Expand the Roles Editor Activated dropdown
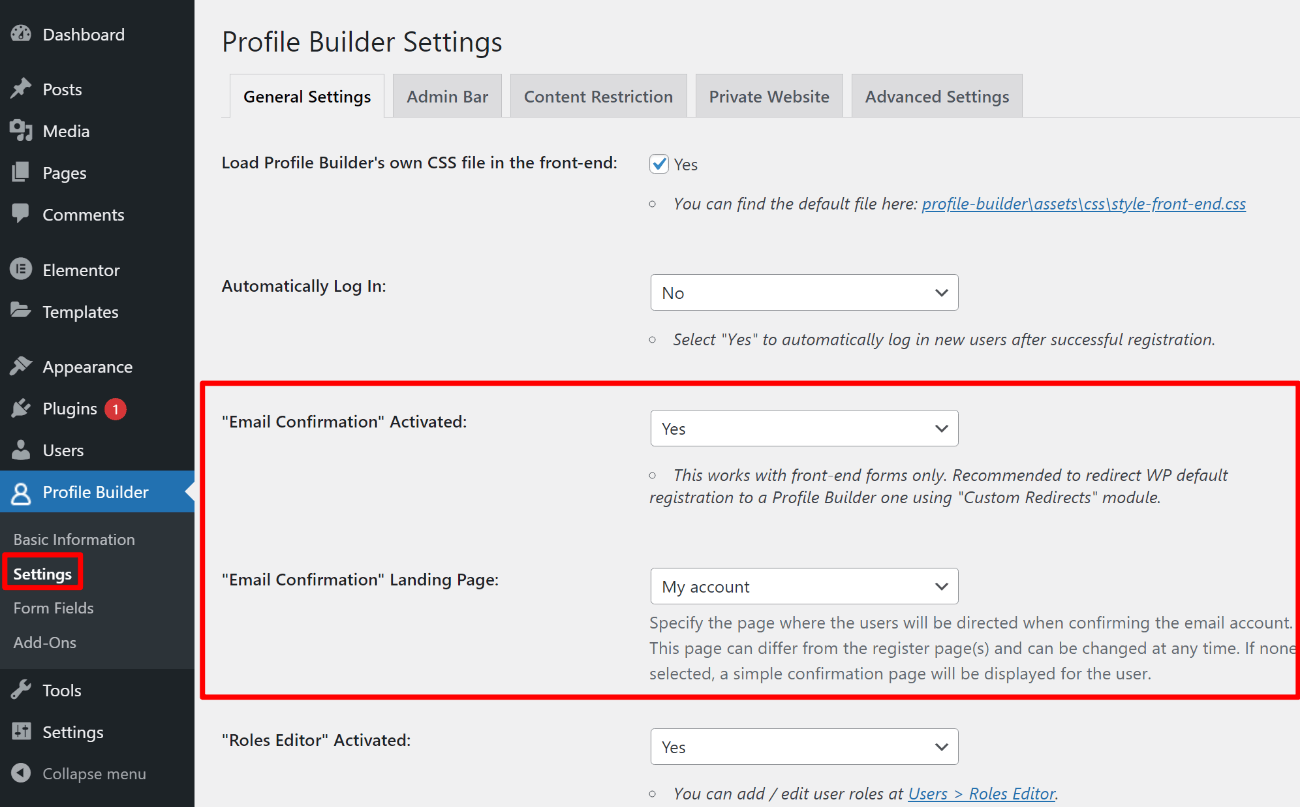The width and height of the screenshot is (1300, 807). pyautogui.click(x=804, y=747)
